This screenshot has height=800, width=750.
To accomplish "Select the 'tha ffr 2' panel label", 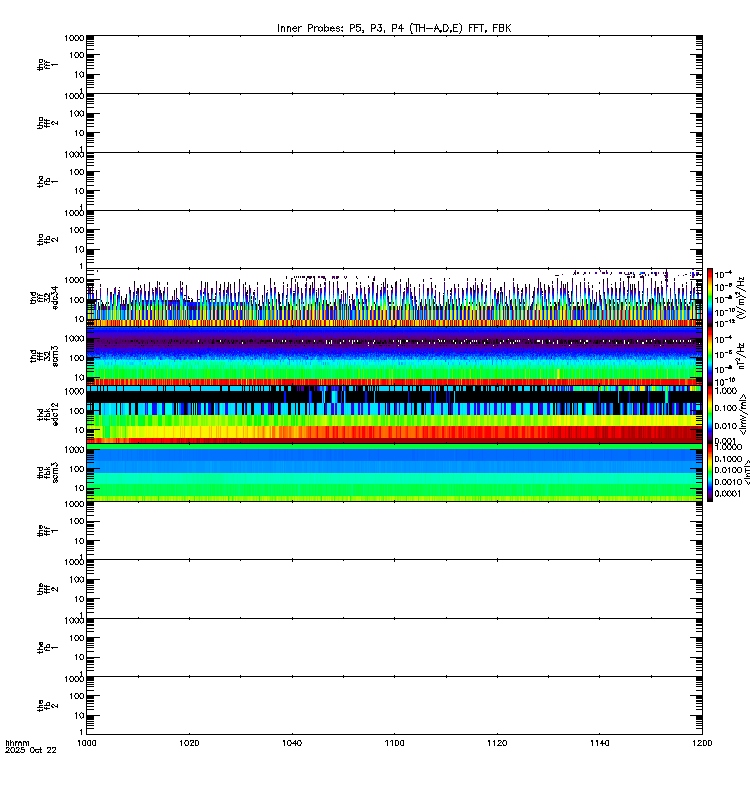I will tap(47, 123).
